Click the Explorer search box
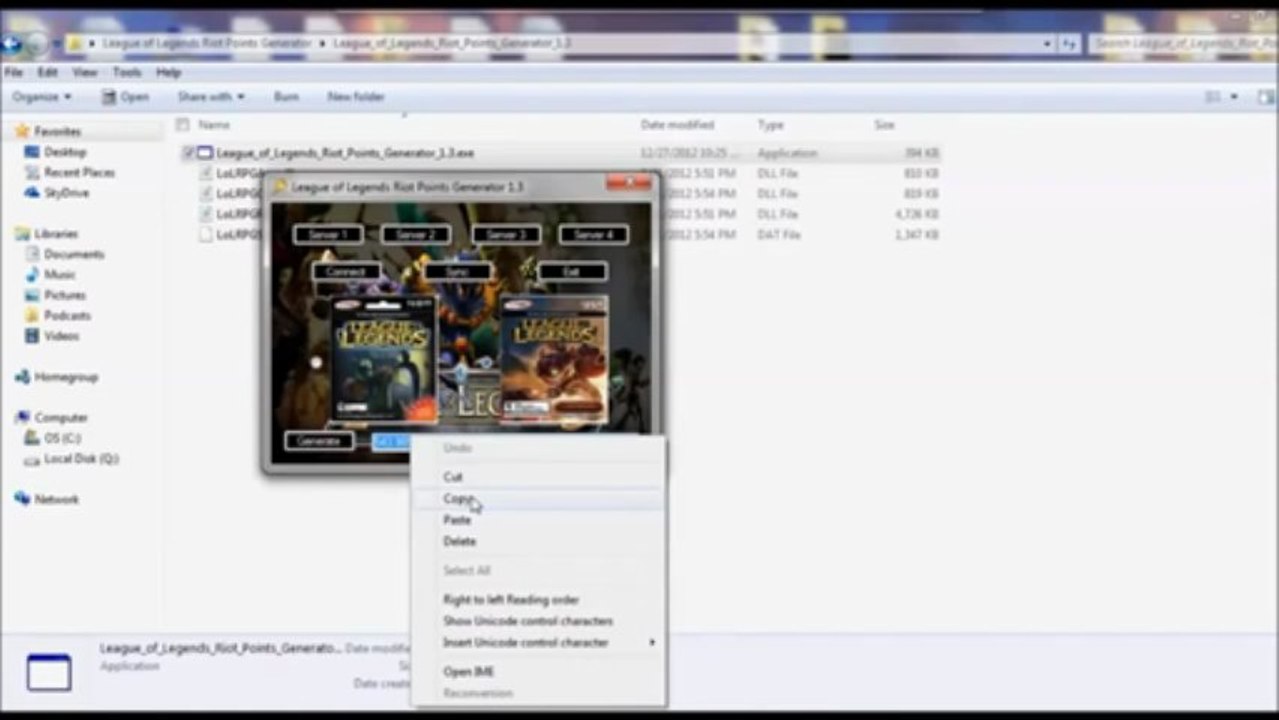The height and width of the screenshot is (720, 1279). click(1183, 44)
